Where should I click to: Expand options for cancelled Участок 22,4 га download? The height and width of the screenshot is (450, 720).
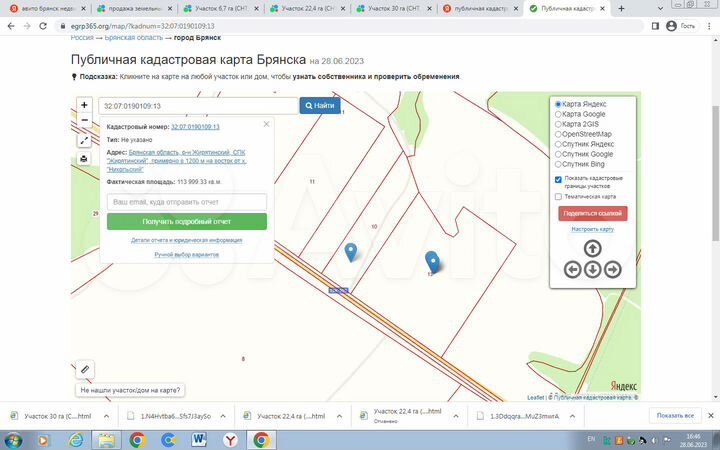pos(456,416)
